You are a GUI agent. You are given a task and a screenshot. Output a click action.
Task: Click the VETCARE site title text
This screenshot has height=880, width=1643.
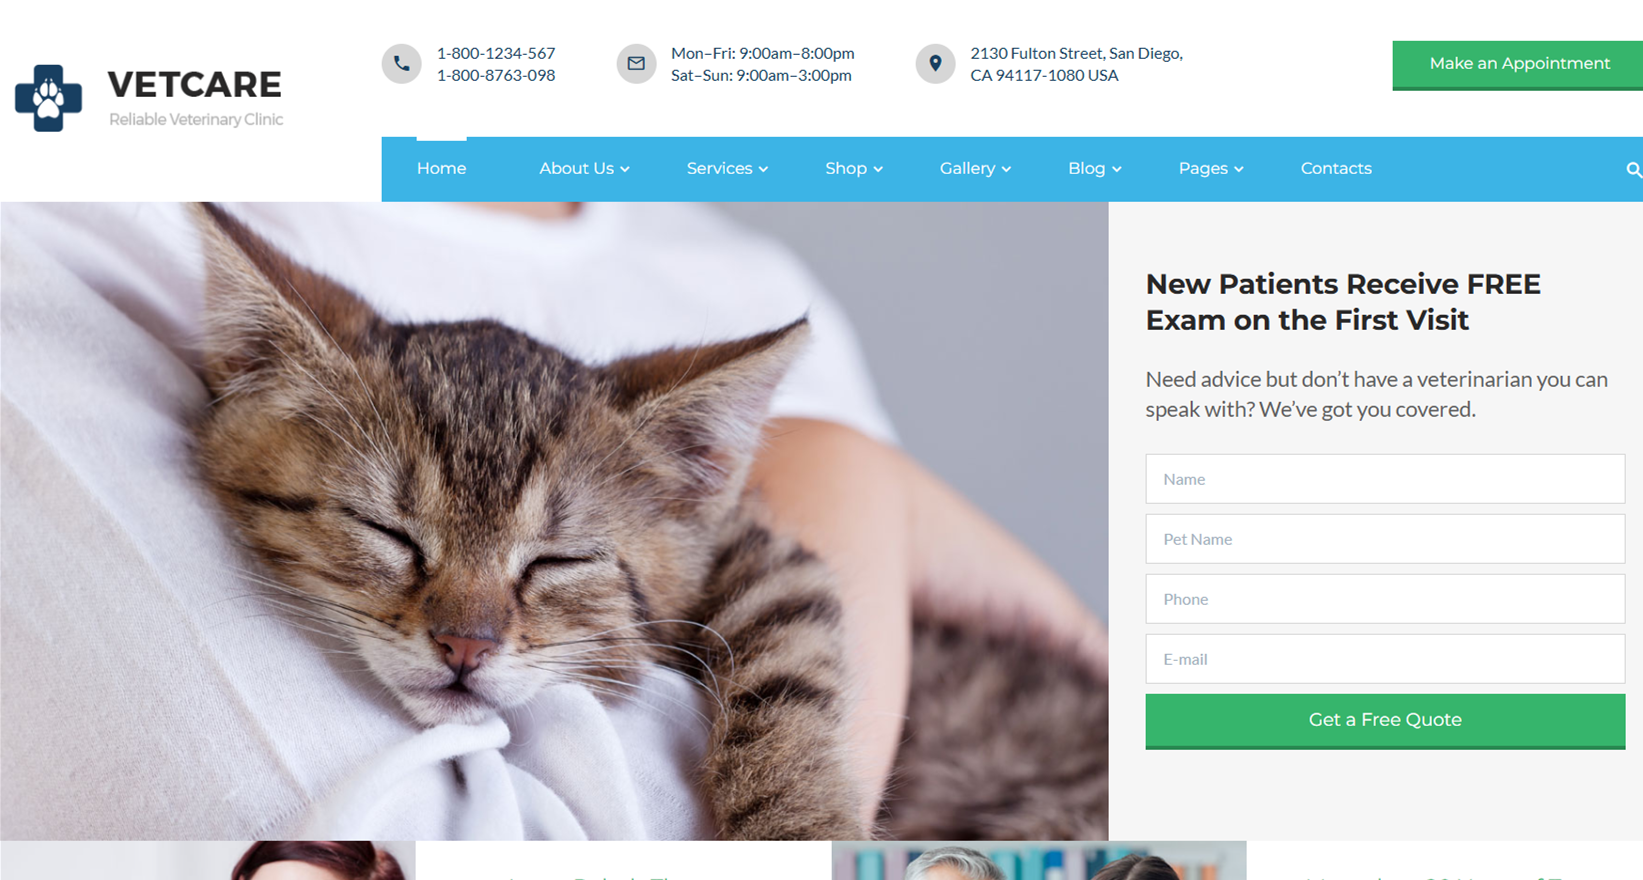click(x=195, y=85)
